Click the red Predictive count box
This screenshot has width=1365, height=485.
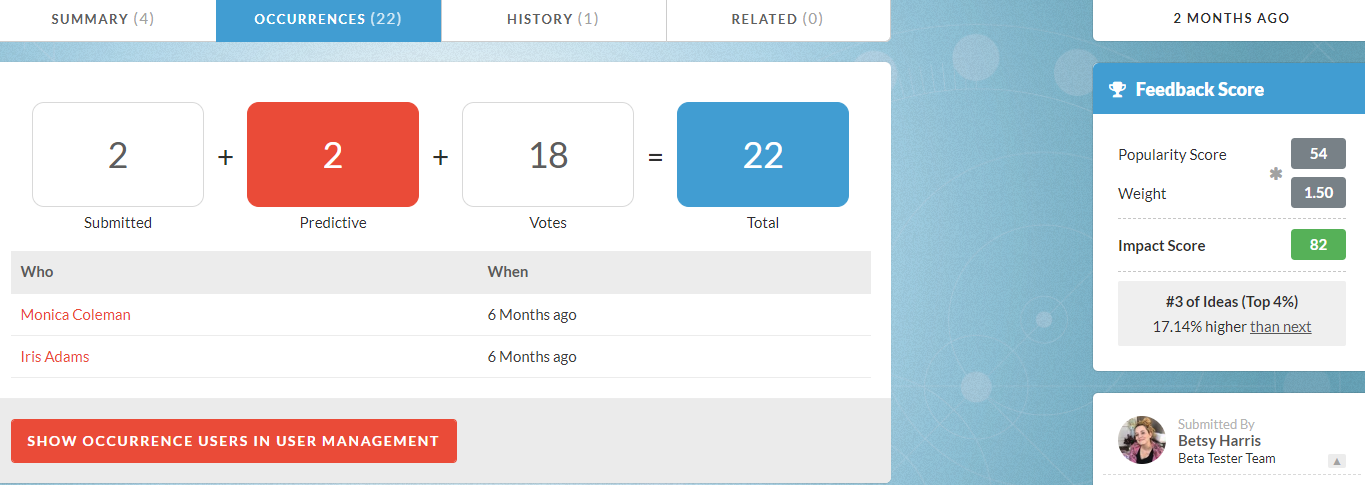[x=333, y=155]
